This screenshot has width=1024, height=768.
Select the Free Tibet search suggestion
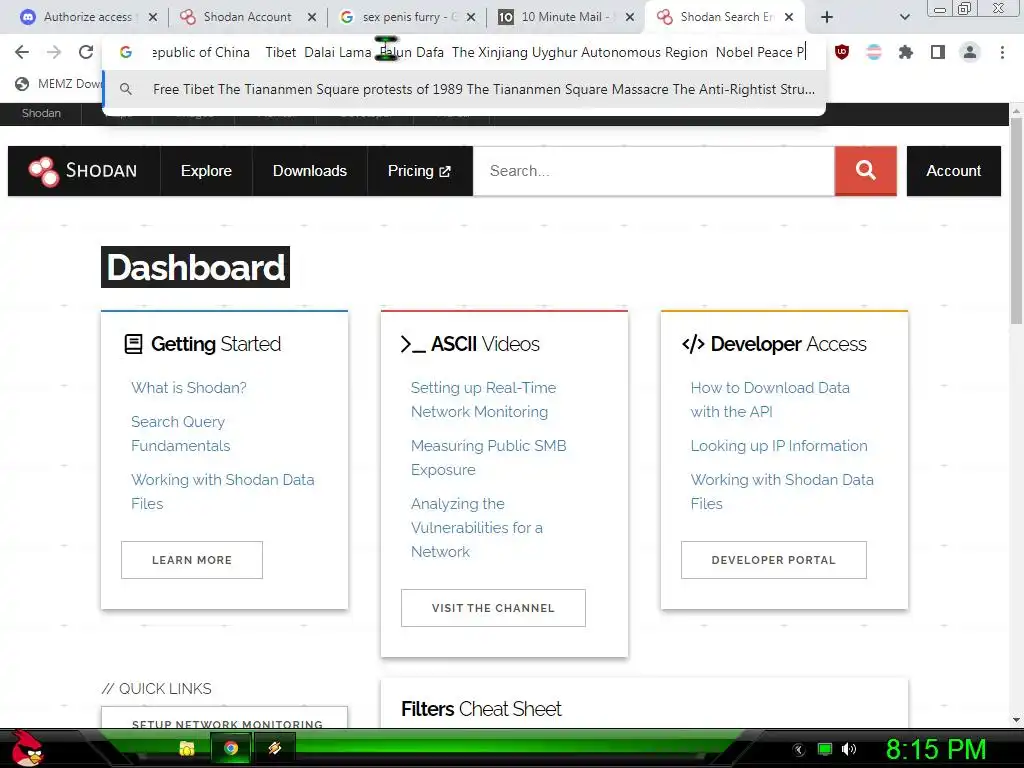[x=464, y=89]
